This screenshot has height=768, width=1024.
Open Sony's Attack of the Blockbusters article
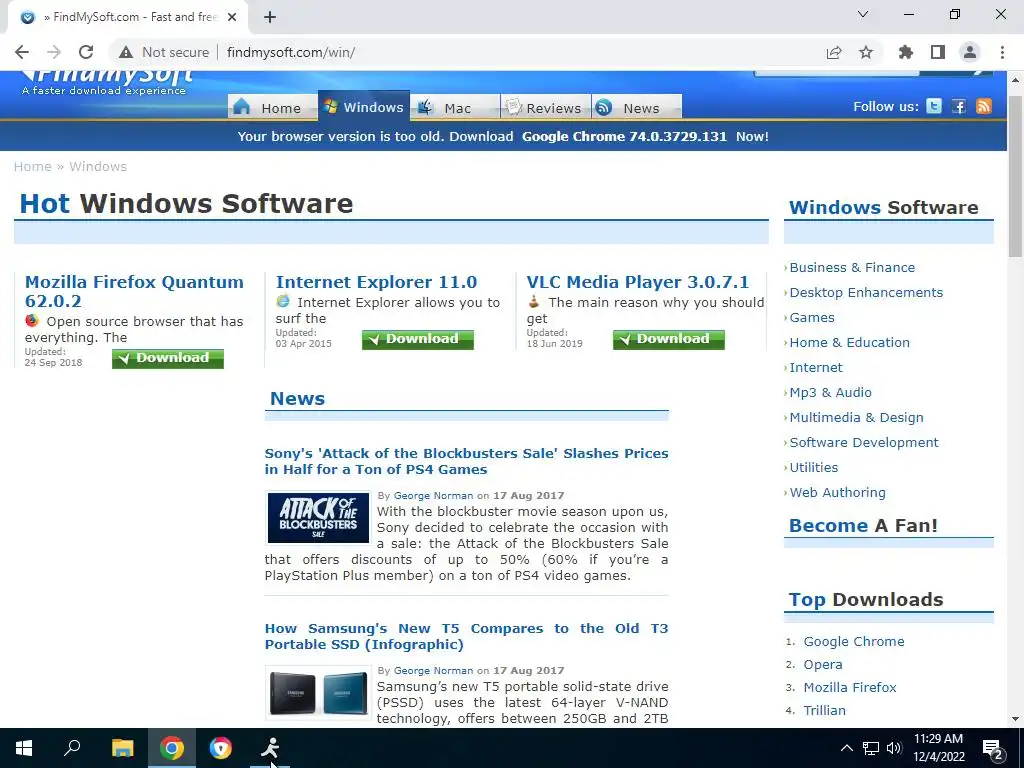point(466,461)
